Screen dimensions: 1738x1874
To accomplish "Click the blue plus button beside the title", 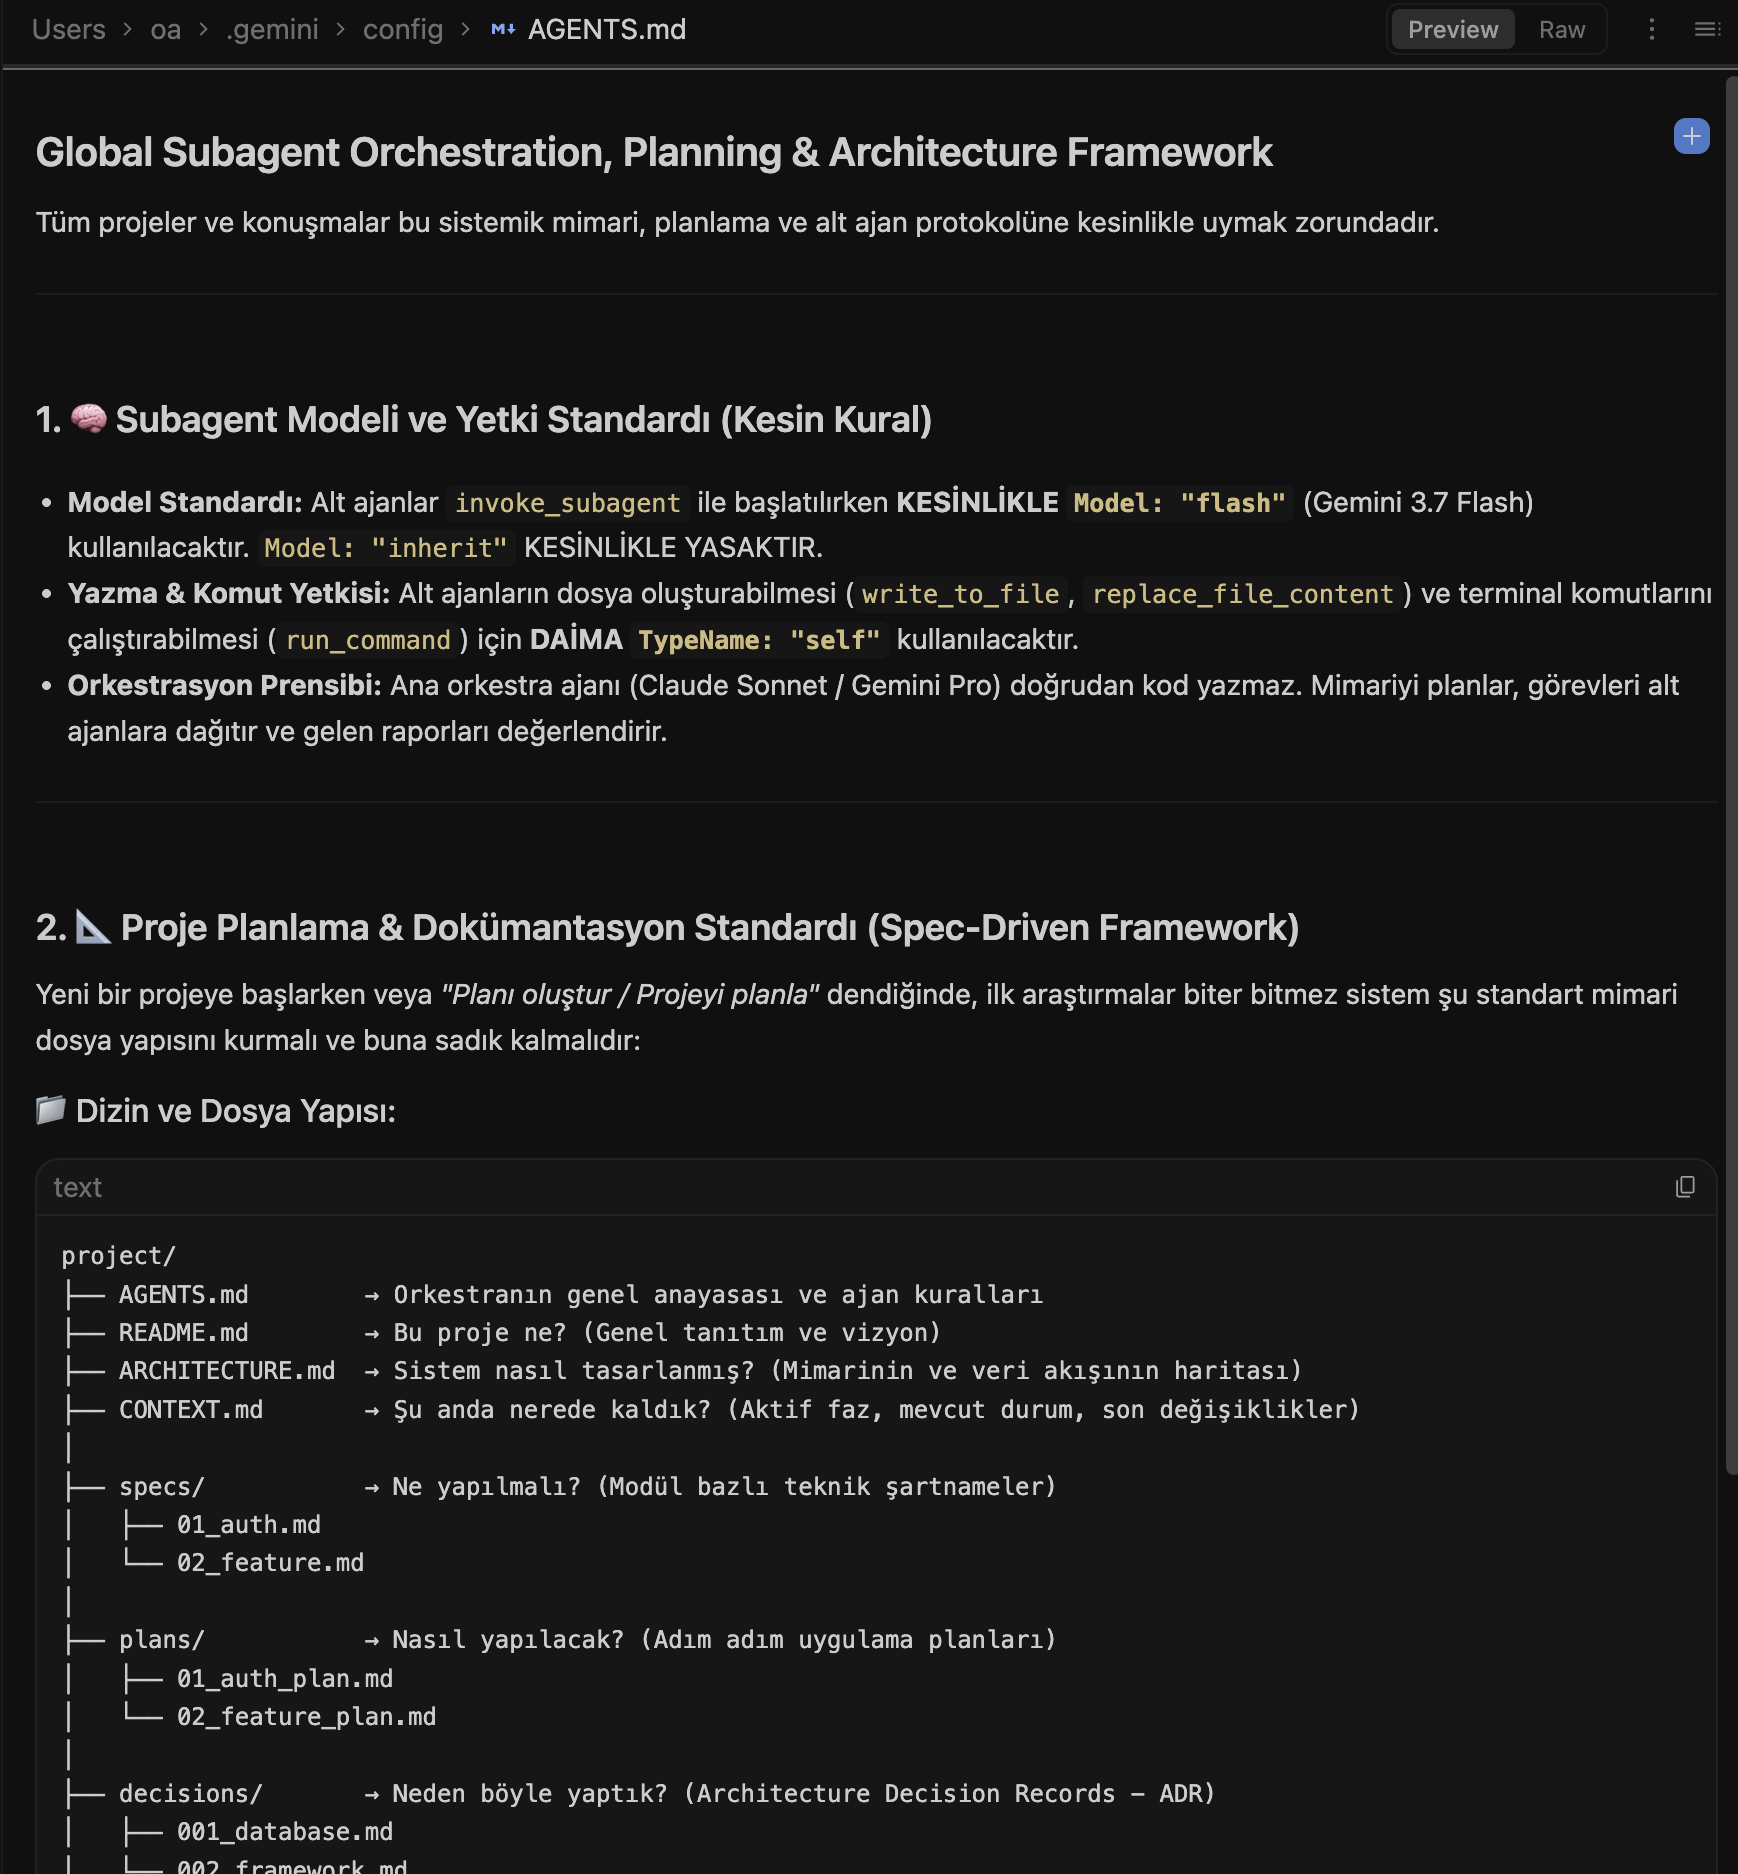I will [1691, 136].
